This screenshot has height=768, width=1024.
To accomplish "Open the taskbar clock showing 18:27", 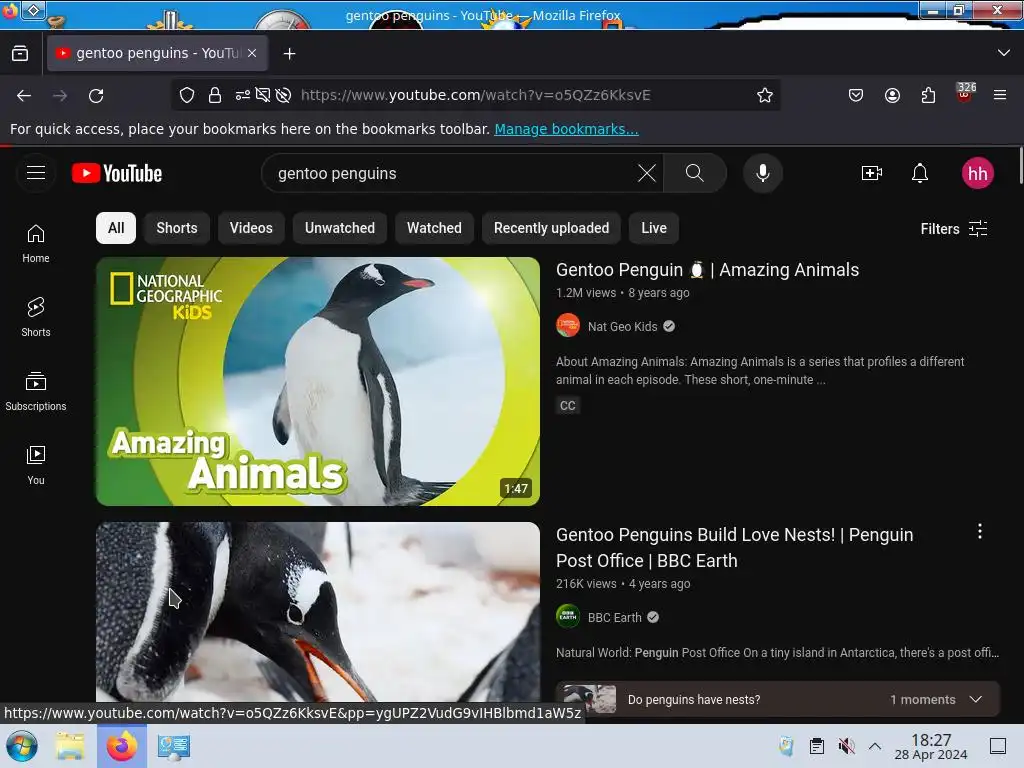I will click(x=931, y=746).
